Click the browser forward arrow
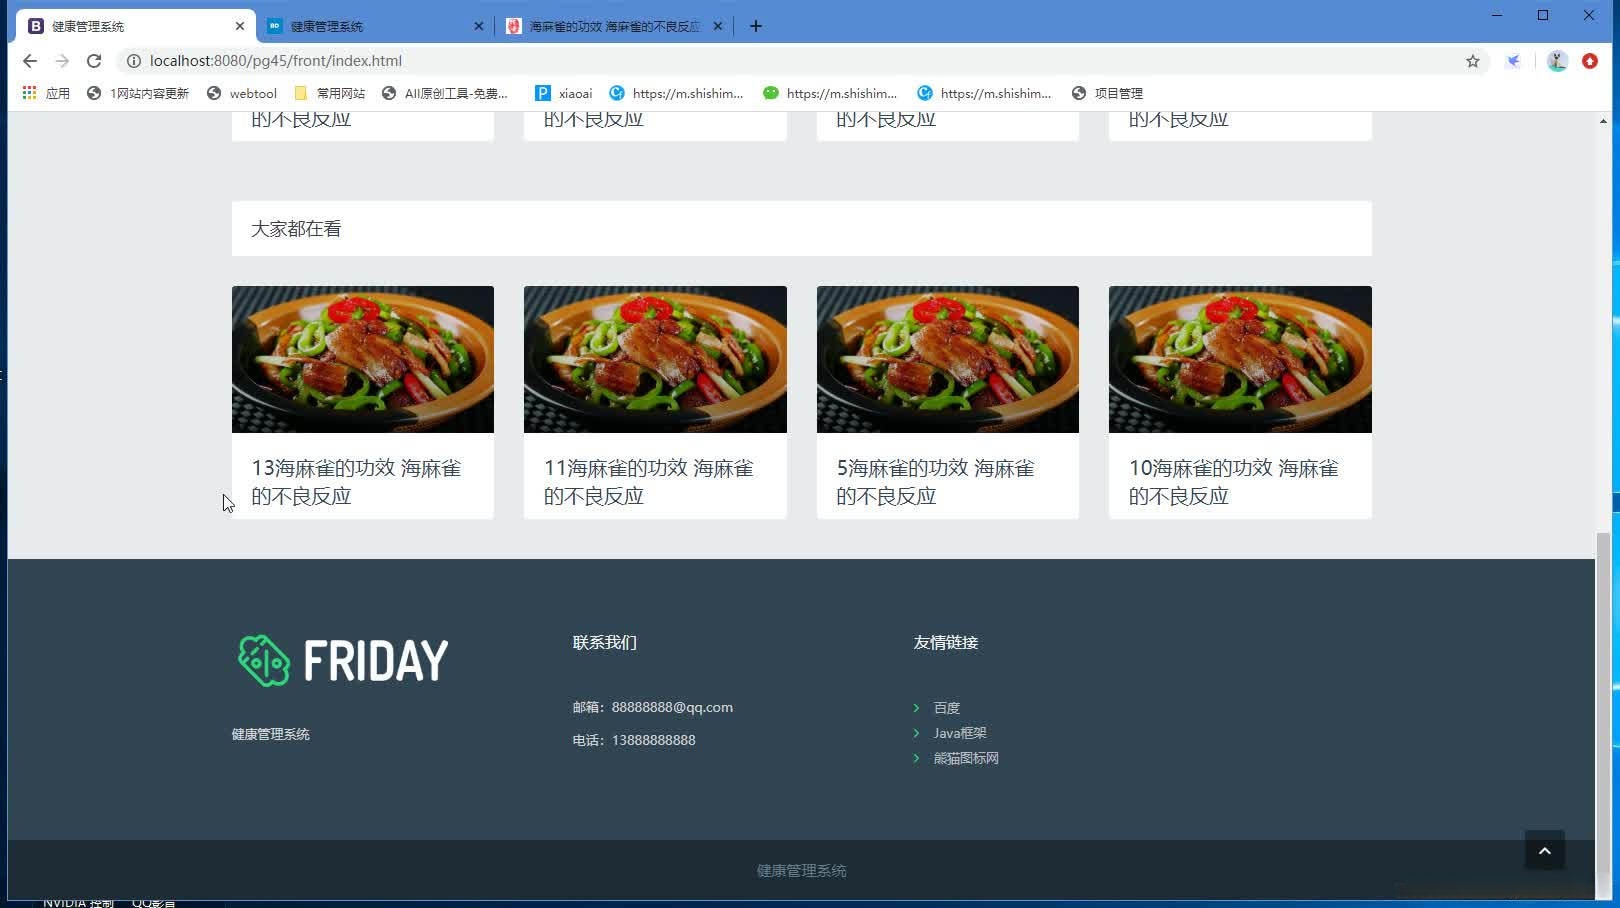Viewport: 1620px width, 908px height. pos(62,61)
